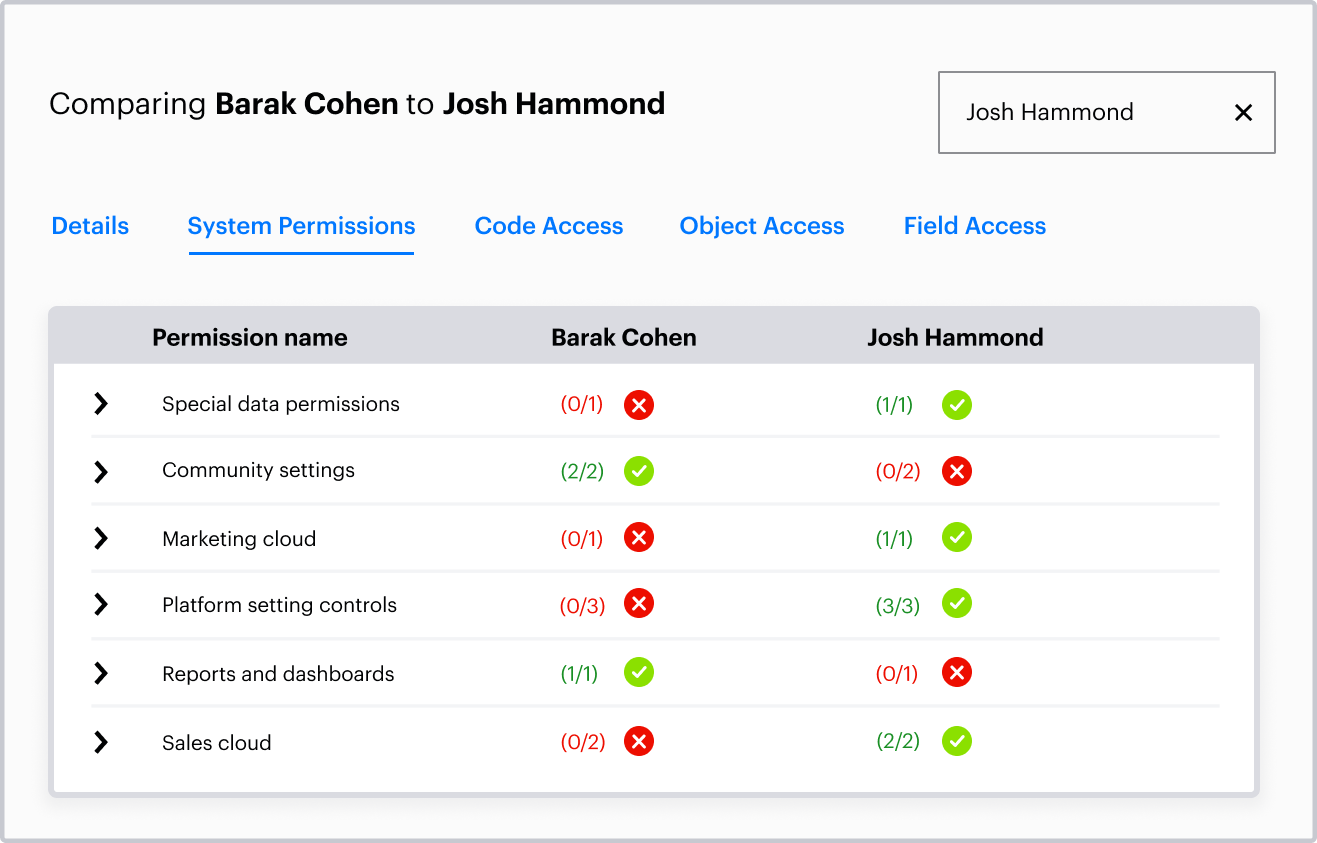Click green check for Josh's Platform setting controls

[956, 604]
